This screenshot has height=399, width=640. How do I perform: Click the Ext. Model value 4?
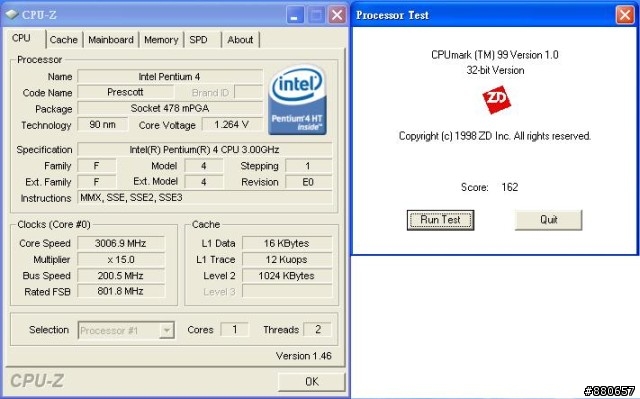pyautogui.click(x=204, y=182)
